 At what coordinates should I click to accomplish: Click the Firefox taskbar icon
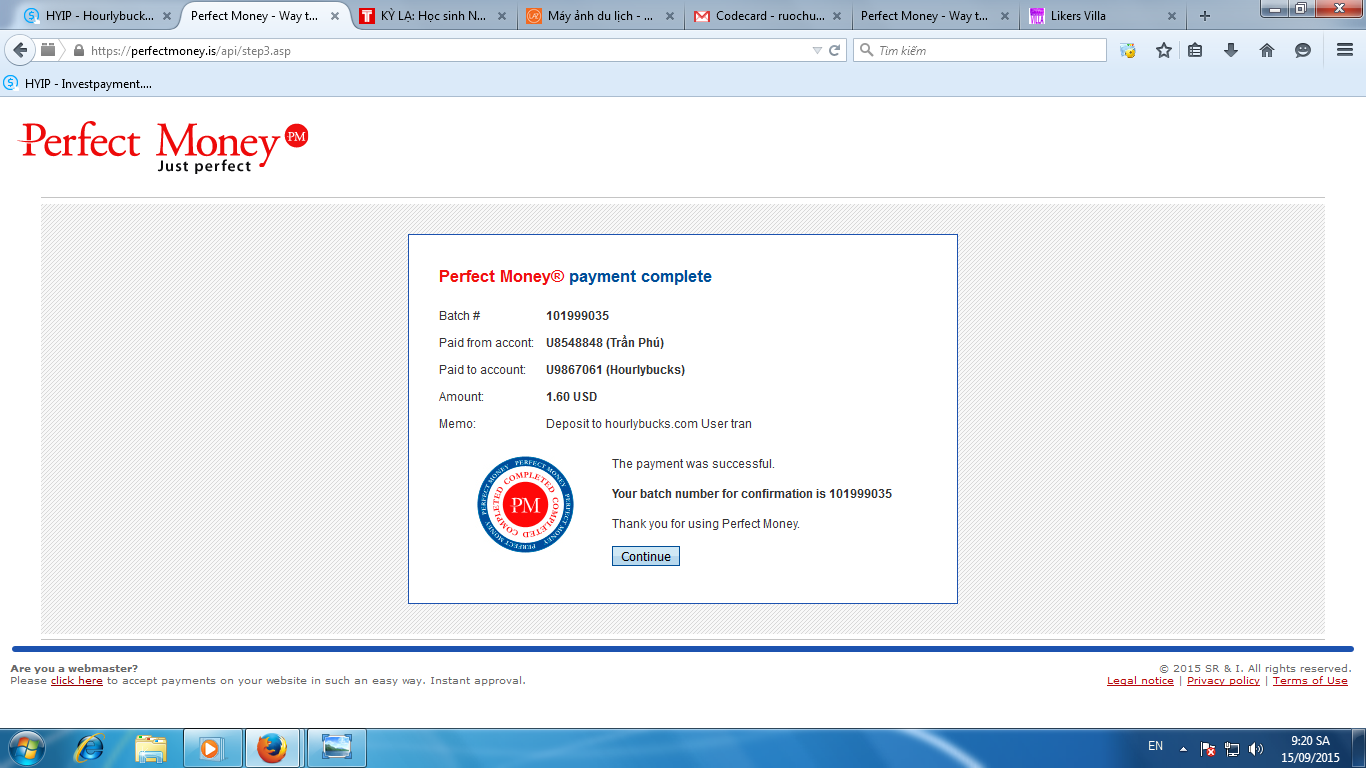click(272, 748)
